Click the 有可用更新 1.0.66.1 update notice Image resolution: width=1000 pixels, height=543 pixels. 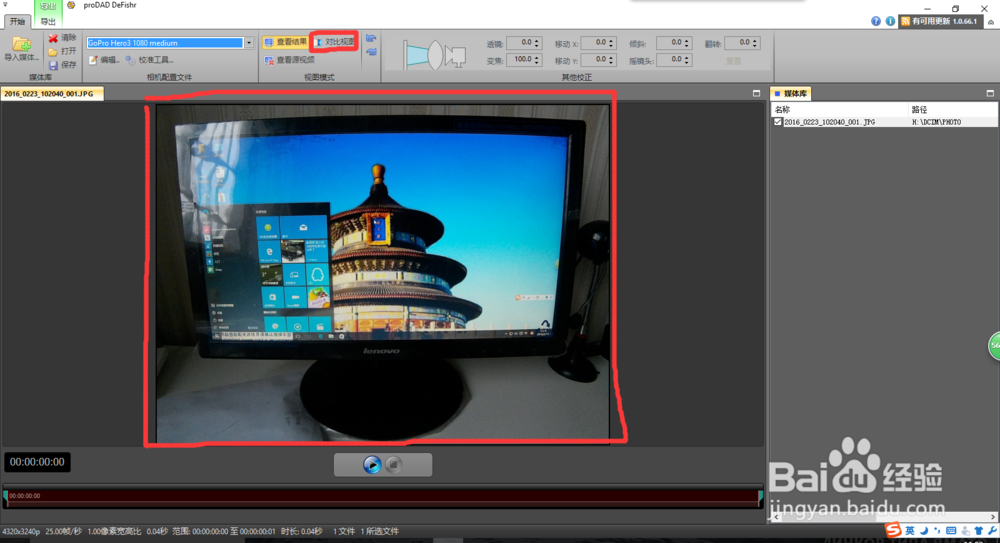pos(939,21)
